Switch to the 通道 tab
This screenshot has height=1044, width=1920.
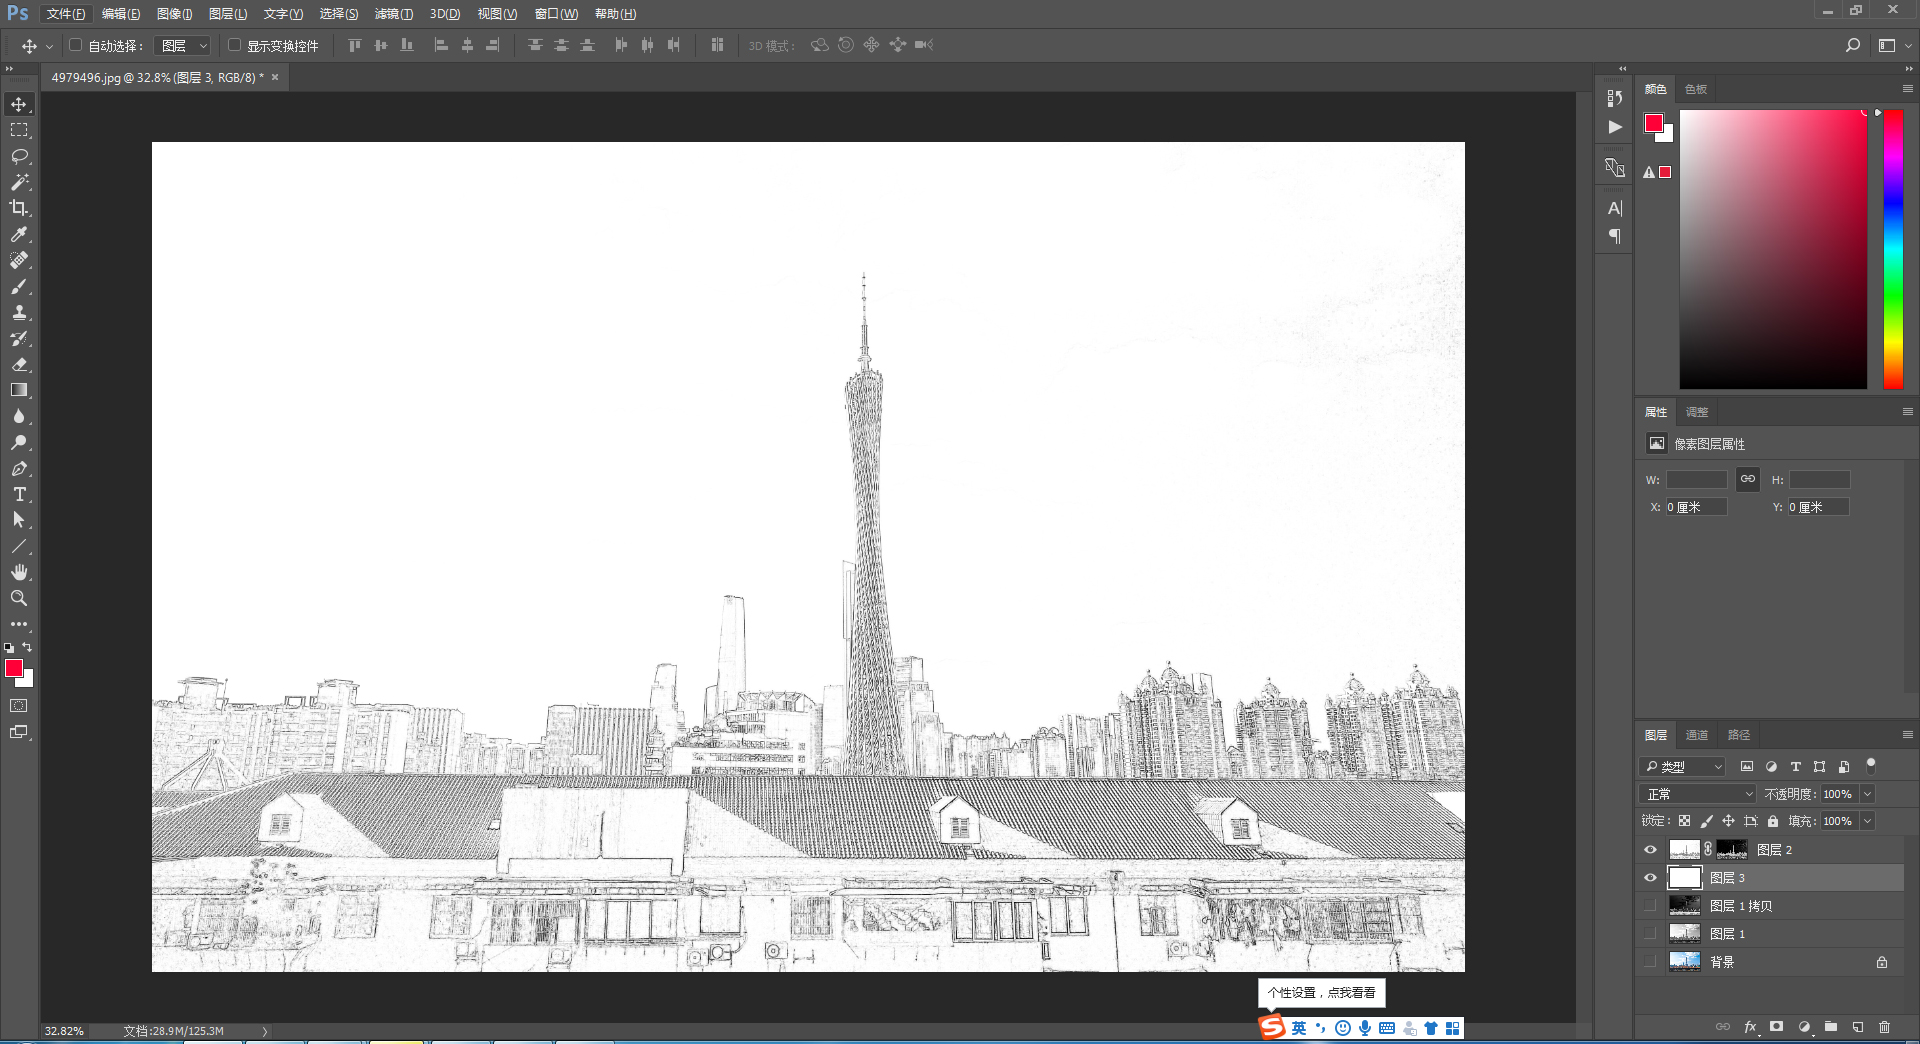pyautogui.click(x=1697, y=735)
